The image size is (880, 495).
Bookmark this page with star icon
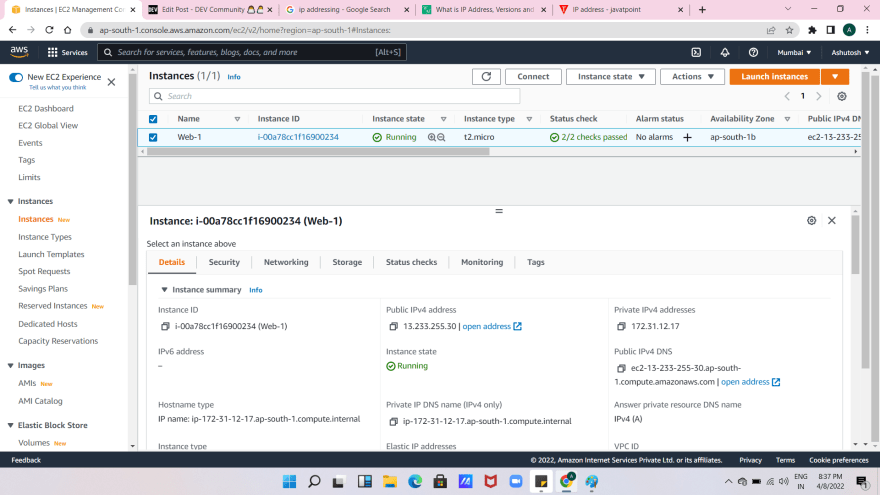coord(789,30)
